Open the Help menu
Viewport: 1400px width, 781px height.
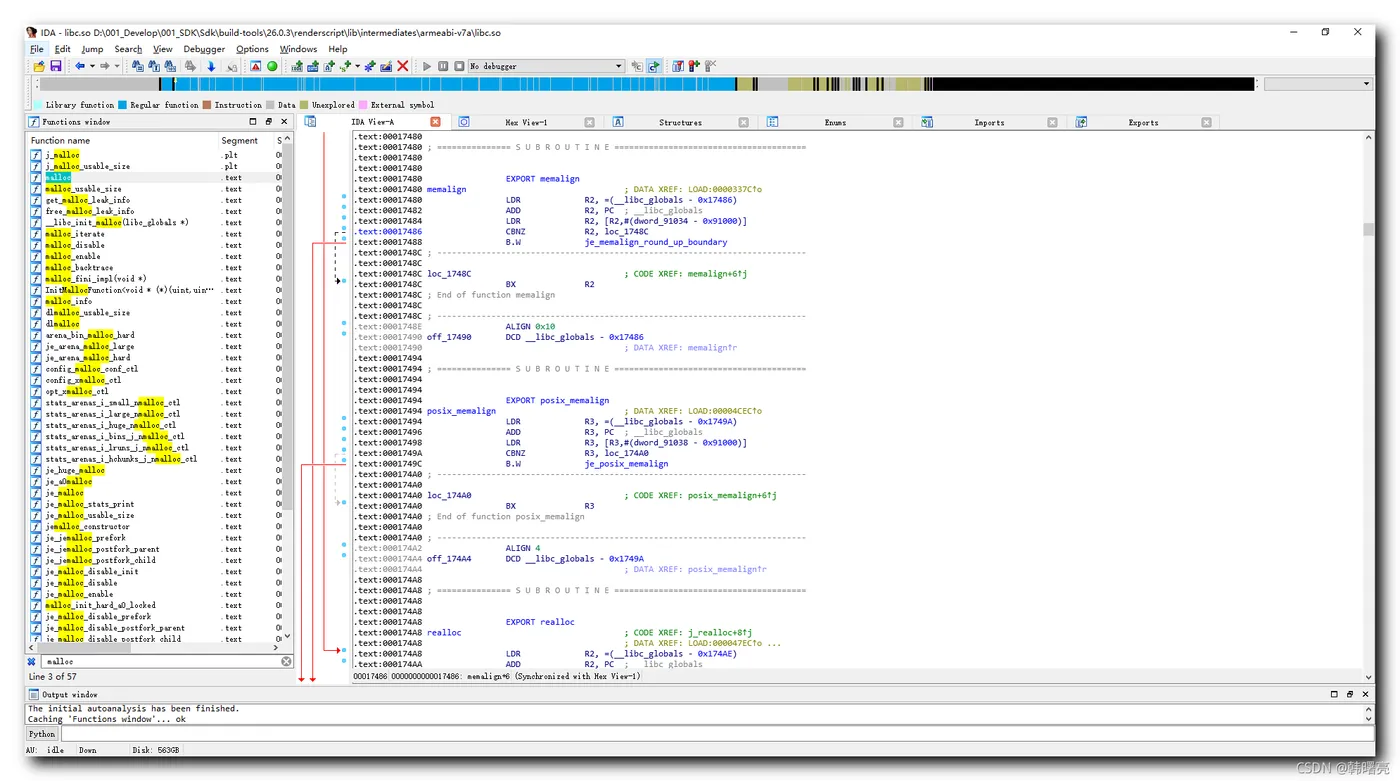(x=338, y=49)
